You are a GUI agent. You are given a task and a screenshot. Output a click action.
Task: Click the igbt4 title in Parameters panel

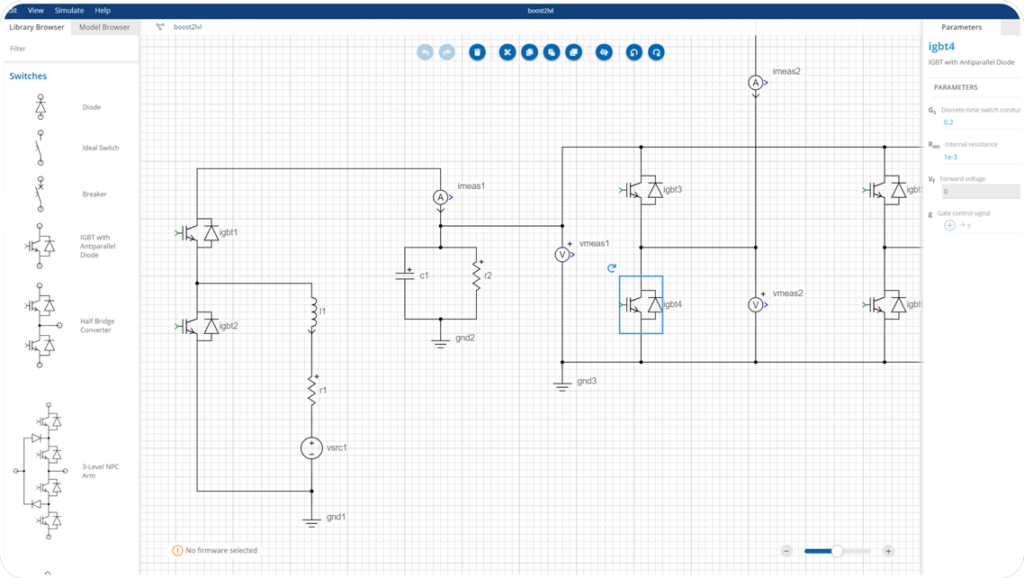click(942, 46)
